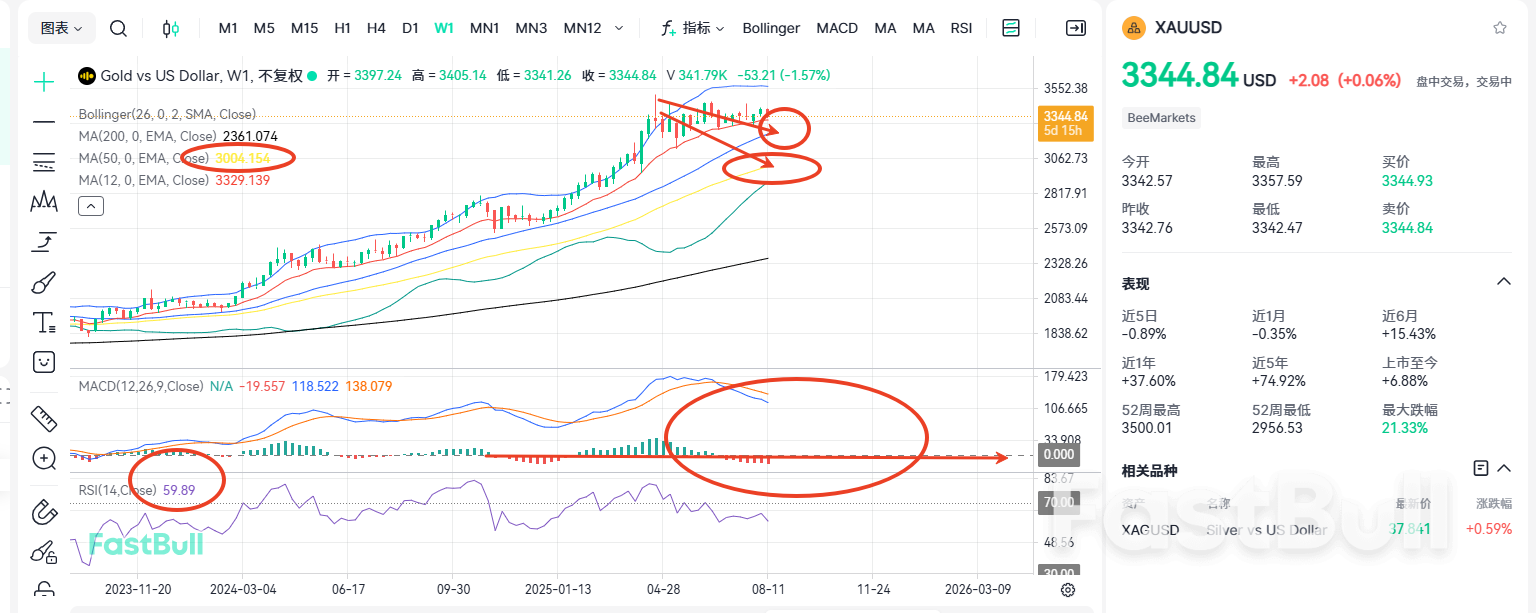Open the 图表 dropdown menu
The width and height of the screenshot is (1536, 613).
(62, 28)
